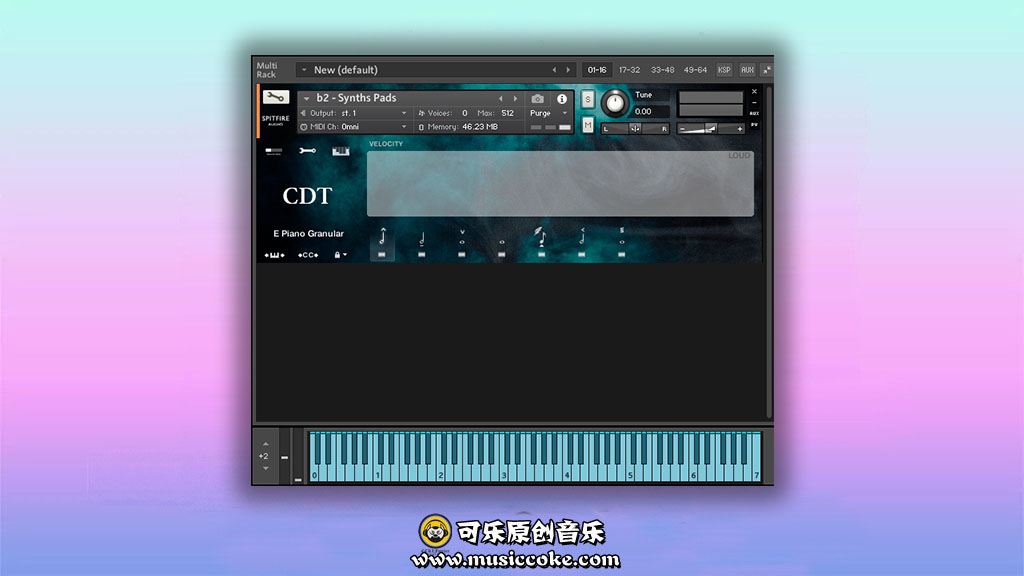Switch to the 17-32 channel tab
The height and width of the screenshot is (576, 1024).
tap(629, 70)
